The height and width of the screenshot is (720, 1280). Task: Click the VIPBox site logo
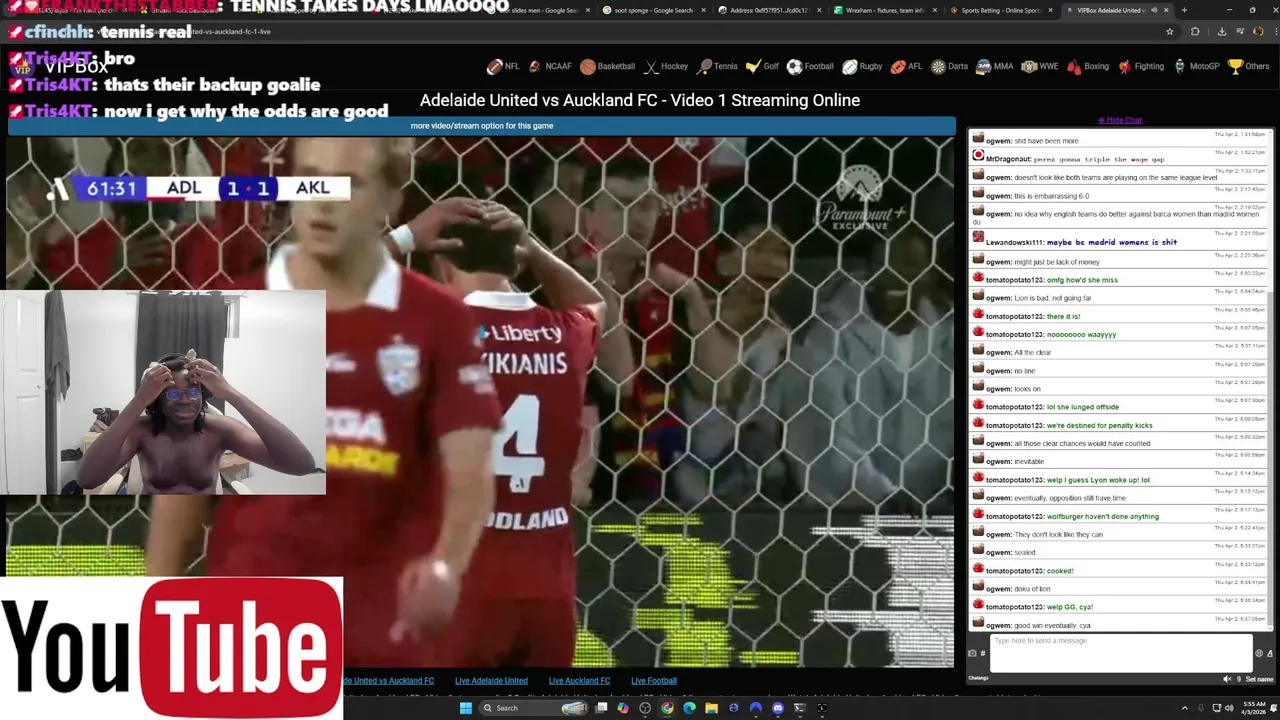pyautogui.click(x=62, y=67)
